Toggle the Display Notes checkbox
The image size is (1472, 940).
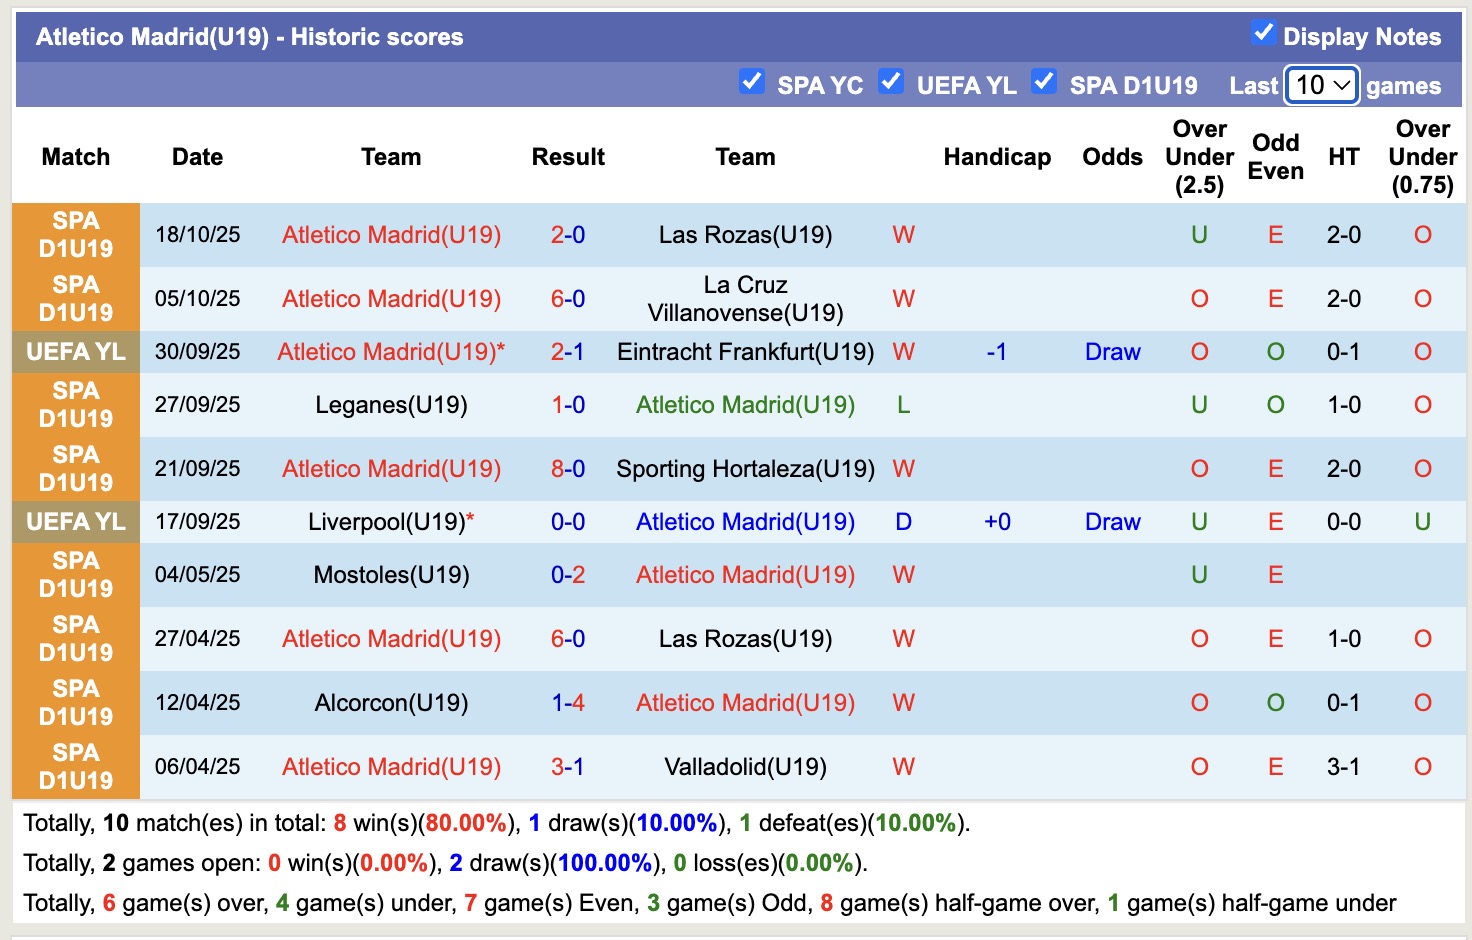[1263, 33]
